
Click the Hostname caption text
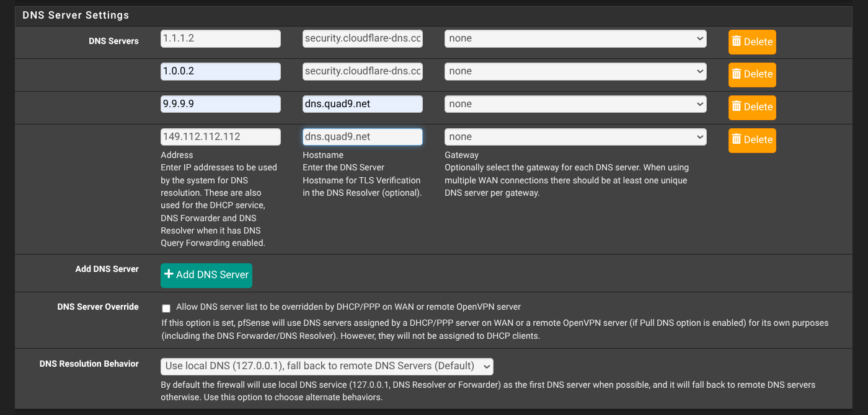click(323, 155)
